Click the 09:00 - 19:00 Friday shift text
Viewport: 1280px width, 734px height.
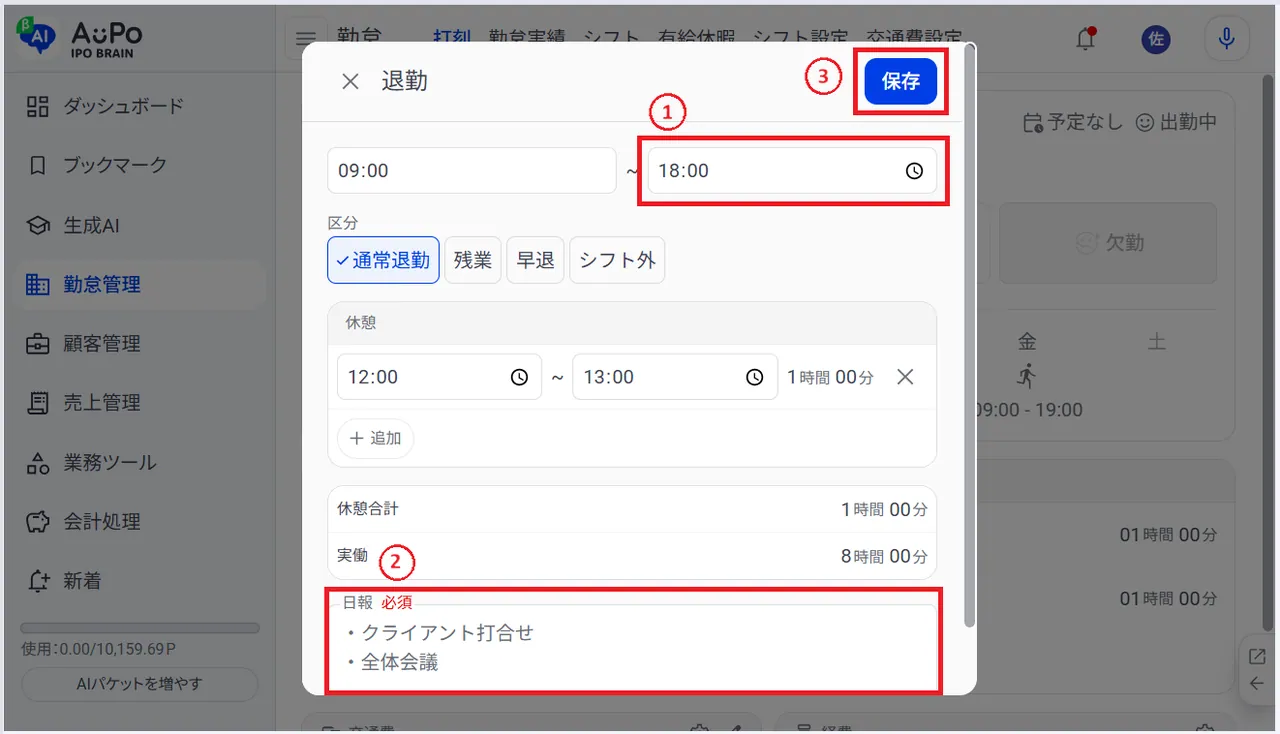tap(1028, 409)
